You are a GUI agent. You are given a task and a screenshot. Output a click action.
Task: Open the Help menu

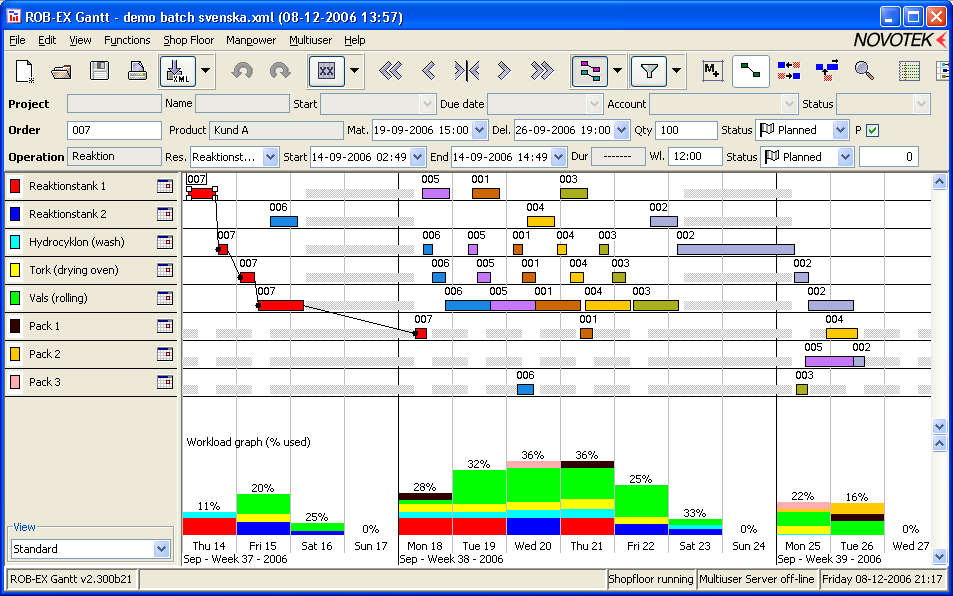click(x=354, y=40)
